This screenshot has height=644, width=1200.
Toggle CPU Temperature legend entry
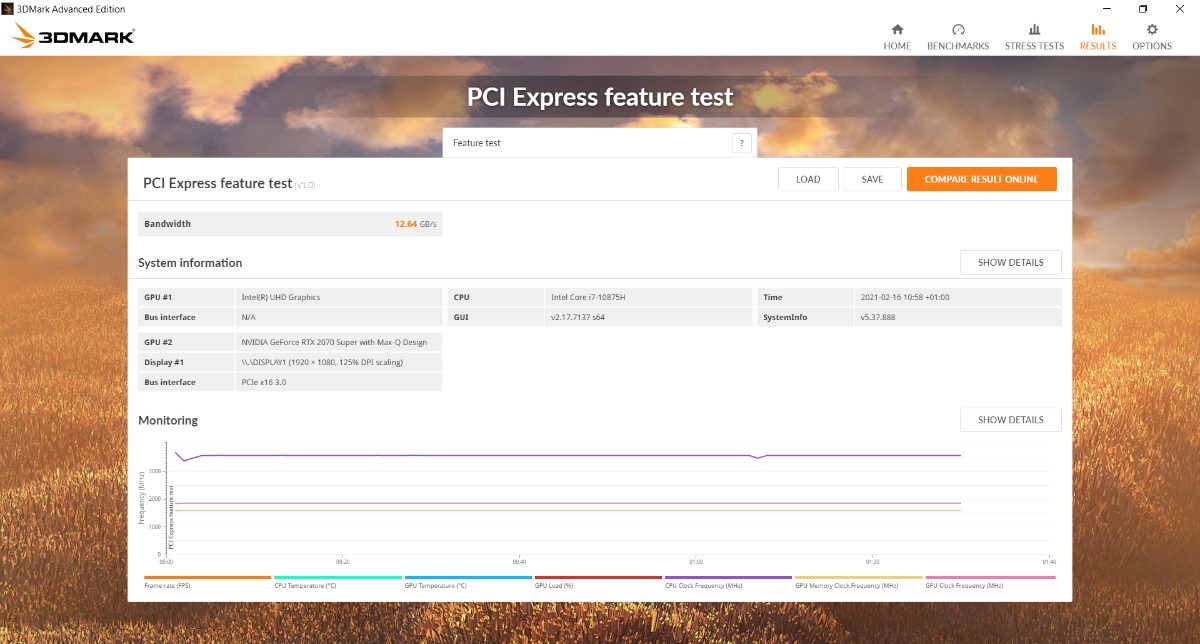[x=338, y=578]
